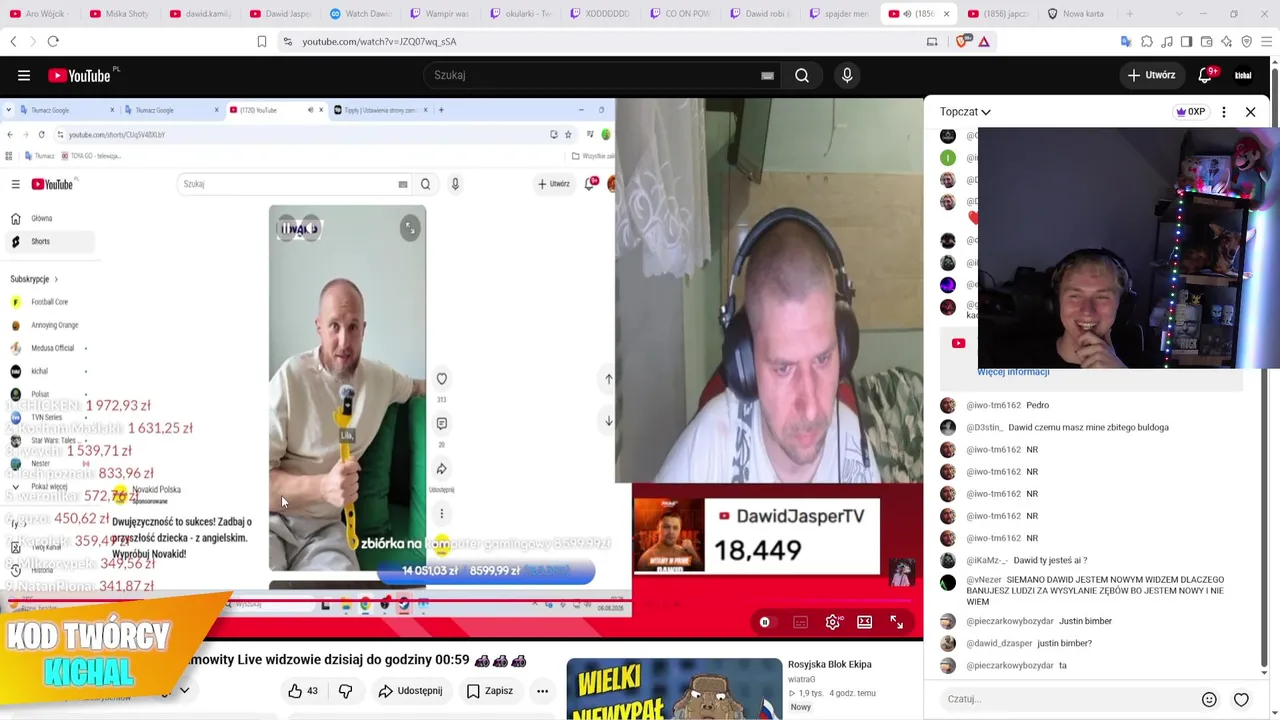The height and width of the screenshot is (720, 1280).
Task: Click username @D3stin_ in chat
Action: click(984, 427)
